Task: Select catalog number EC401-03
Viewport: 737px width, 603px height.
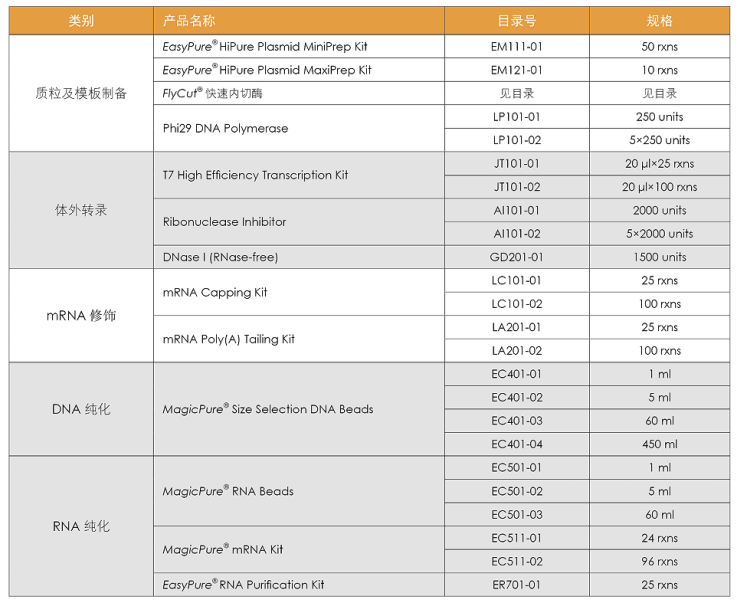Action: click(x=517, y=421)
